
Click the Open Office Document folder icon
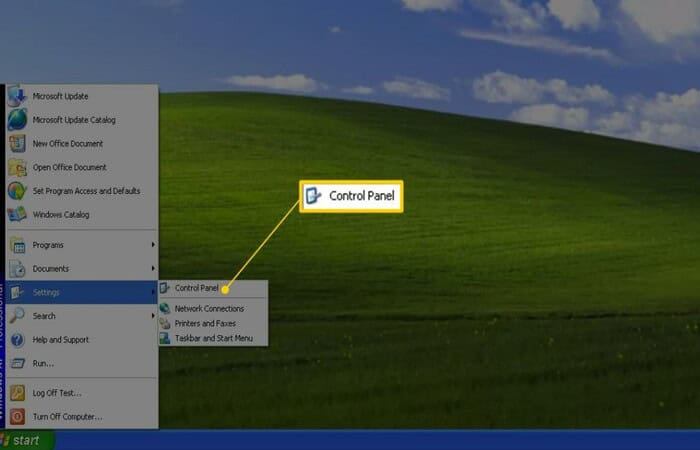17,167
